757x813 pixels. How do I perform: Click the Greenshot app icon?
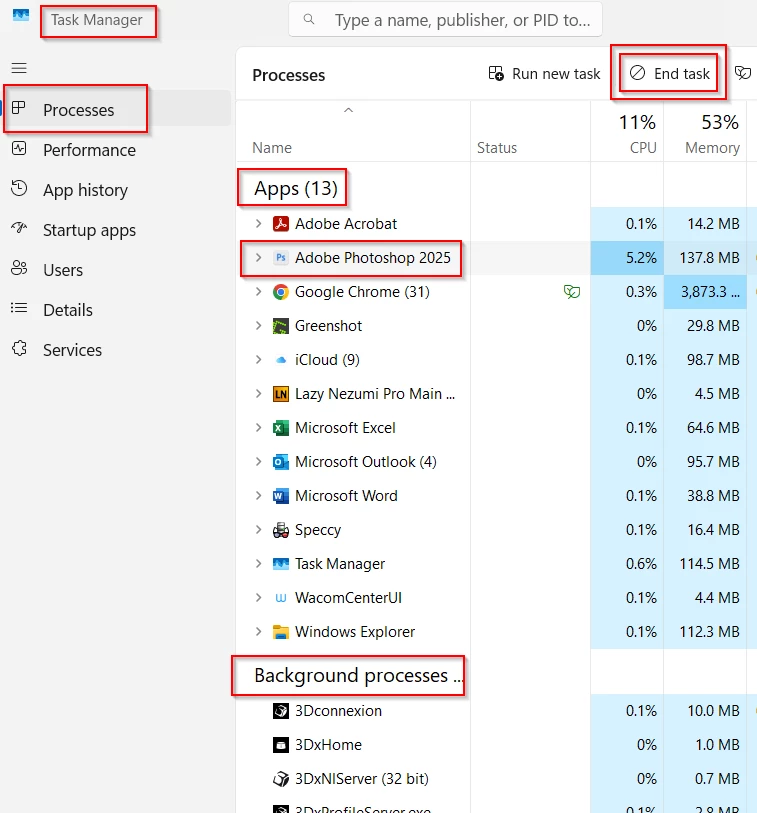pos(281,326)
